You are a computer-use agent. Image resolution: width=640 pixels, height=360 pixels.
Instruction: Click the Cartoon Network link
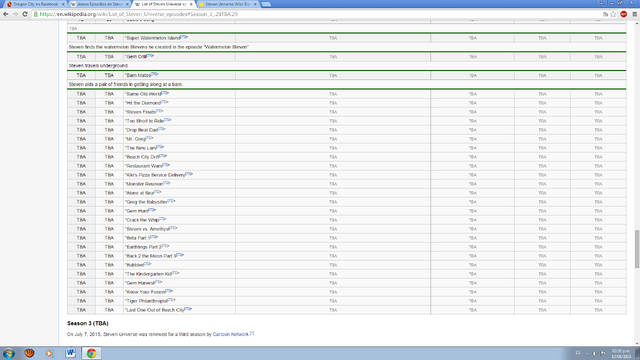[231, 334]
